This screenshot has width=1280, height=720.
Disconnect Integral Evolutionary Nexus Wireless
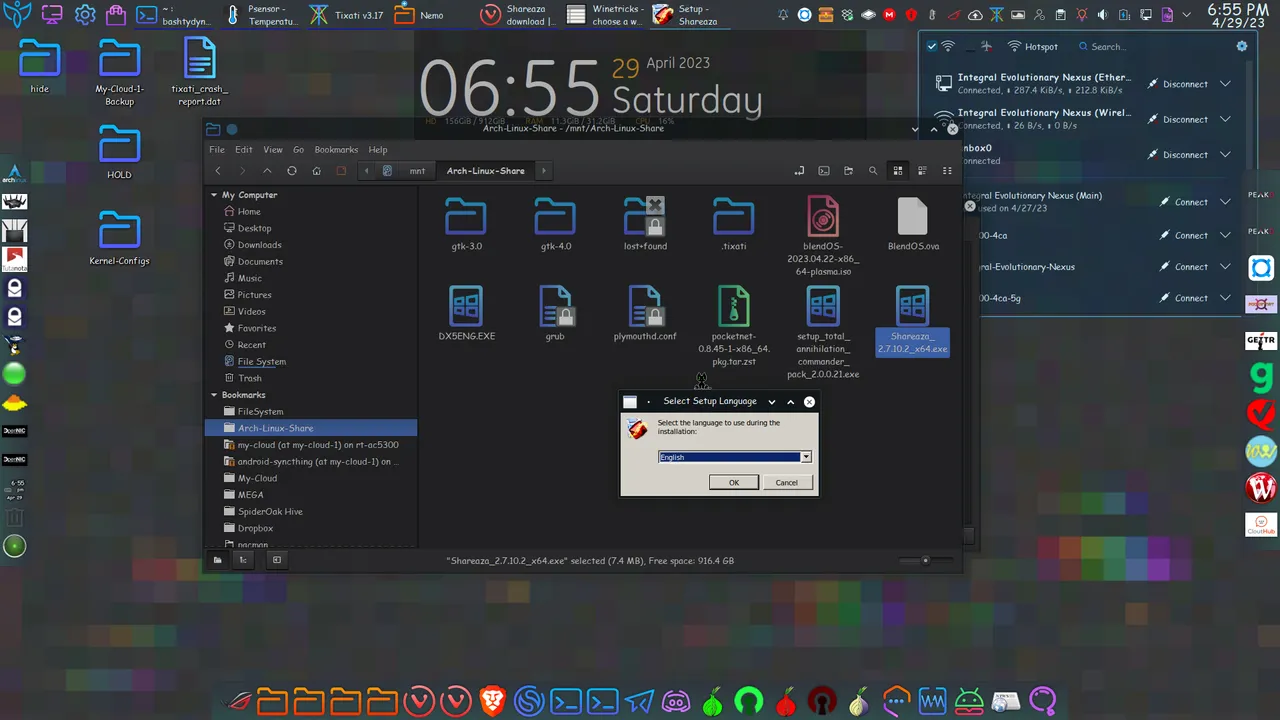point(1177,119)
